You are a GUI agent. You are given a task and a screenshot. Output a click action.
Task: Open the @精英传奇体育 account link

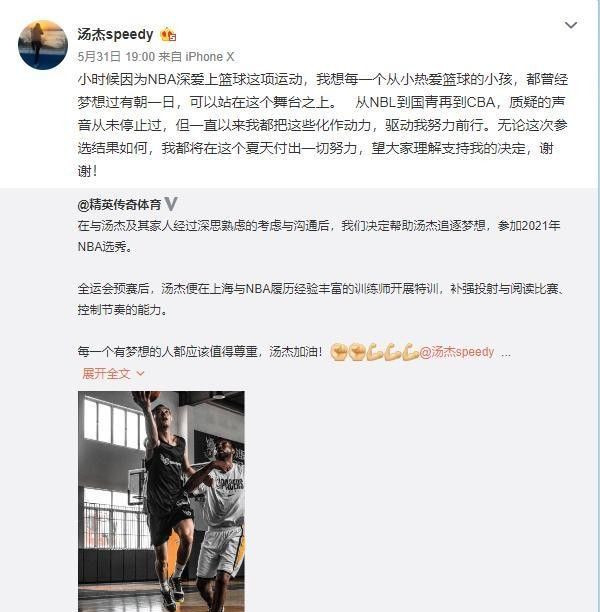[x=119, y=205]
